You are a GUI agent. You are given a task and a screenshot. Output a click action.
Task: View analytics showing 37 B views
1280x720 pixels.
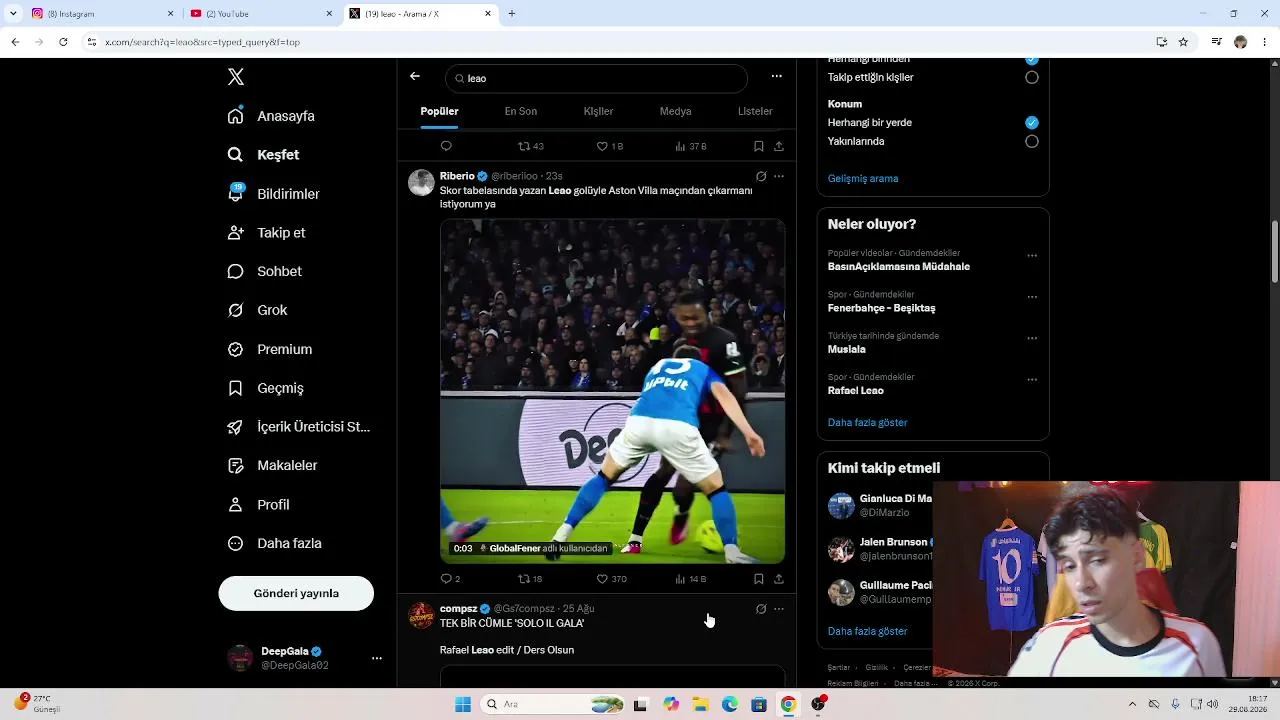pos(691,146)
